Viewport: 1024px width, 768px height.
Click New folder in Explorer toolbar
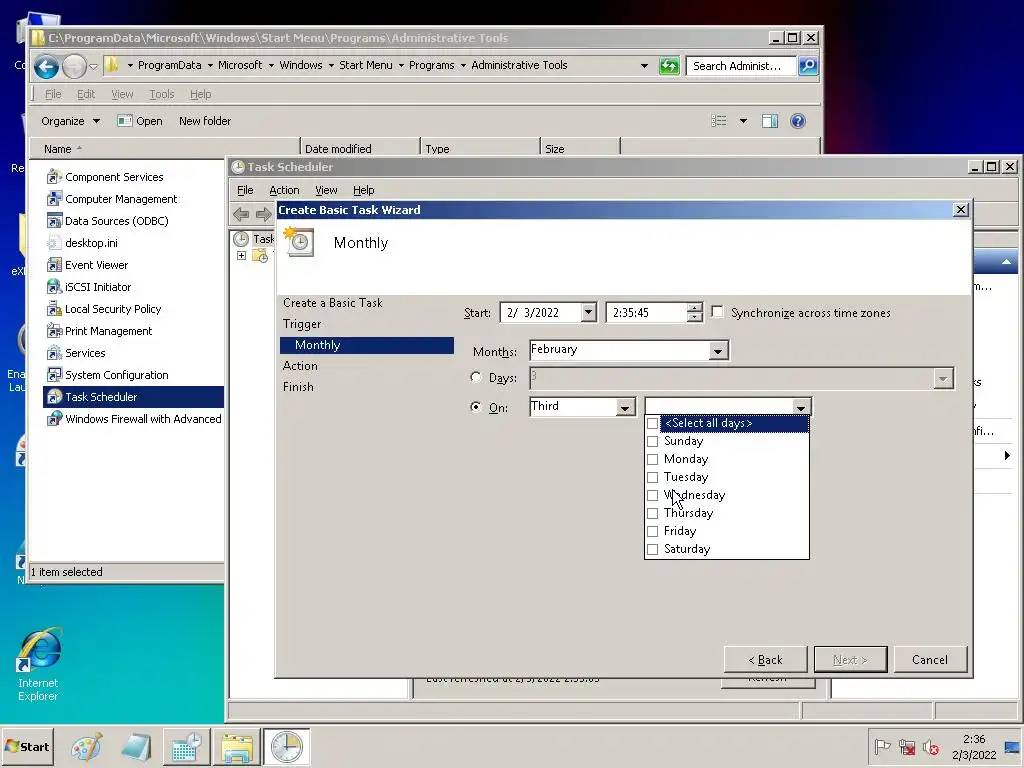(205, 121)
